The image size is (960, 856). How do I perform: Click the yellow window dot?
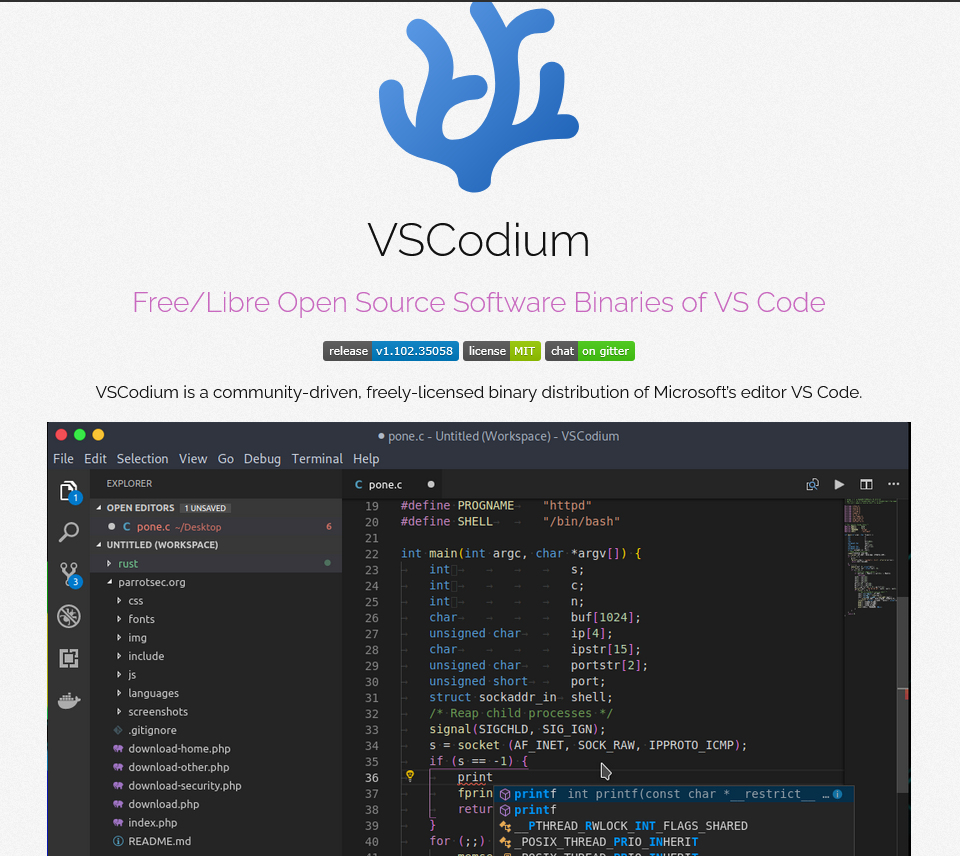pos(98,435)
